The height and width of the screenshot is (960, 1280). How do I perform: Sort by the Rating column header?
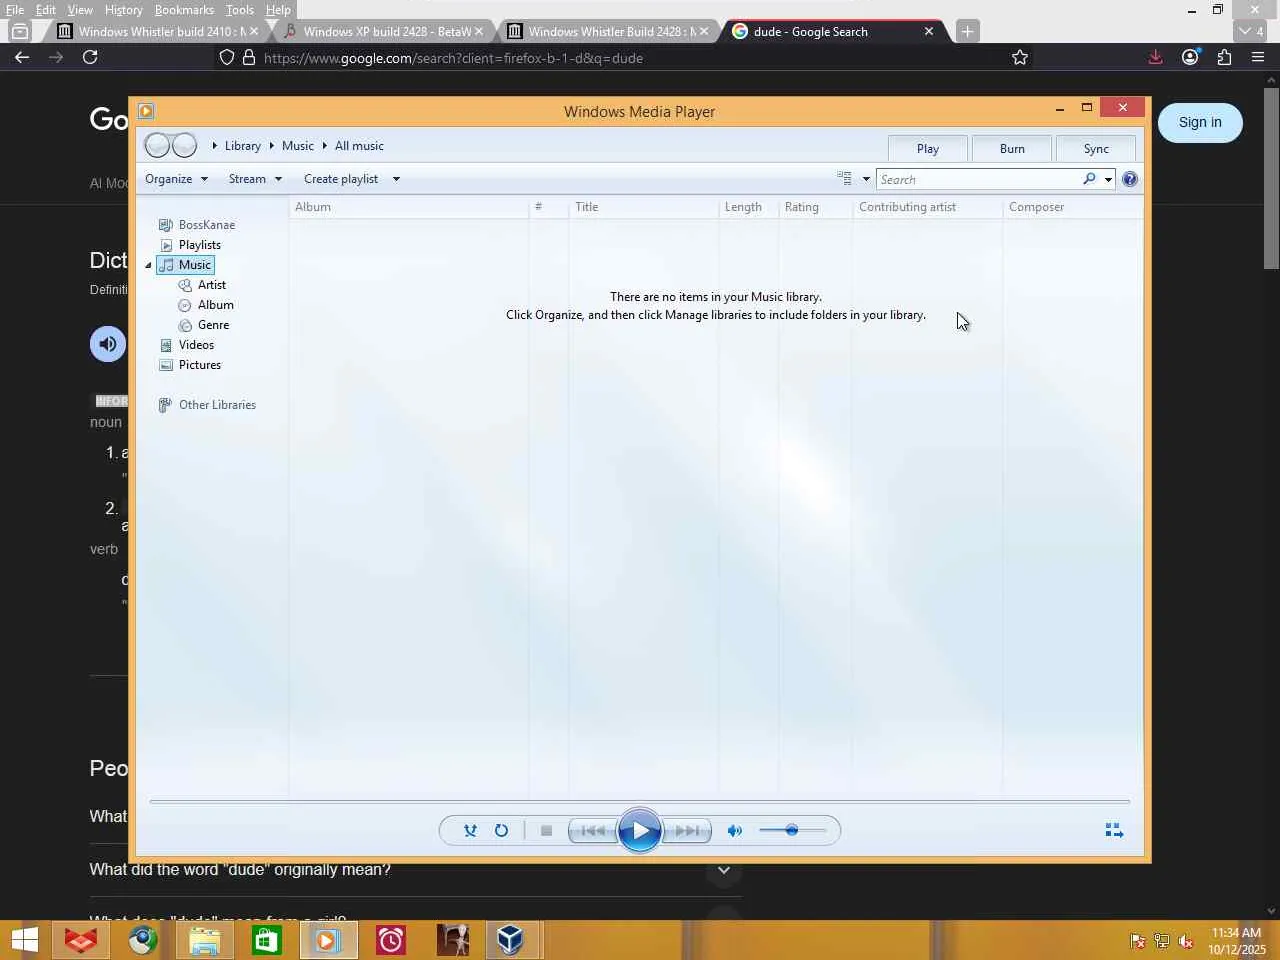coord(815,207)
